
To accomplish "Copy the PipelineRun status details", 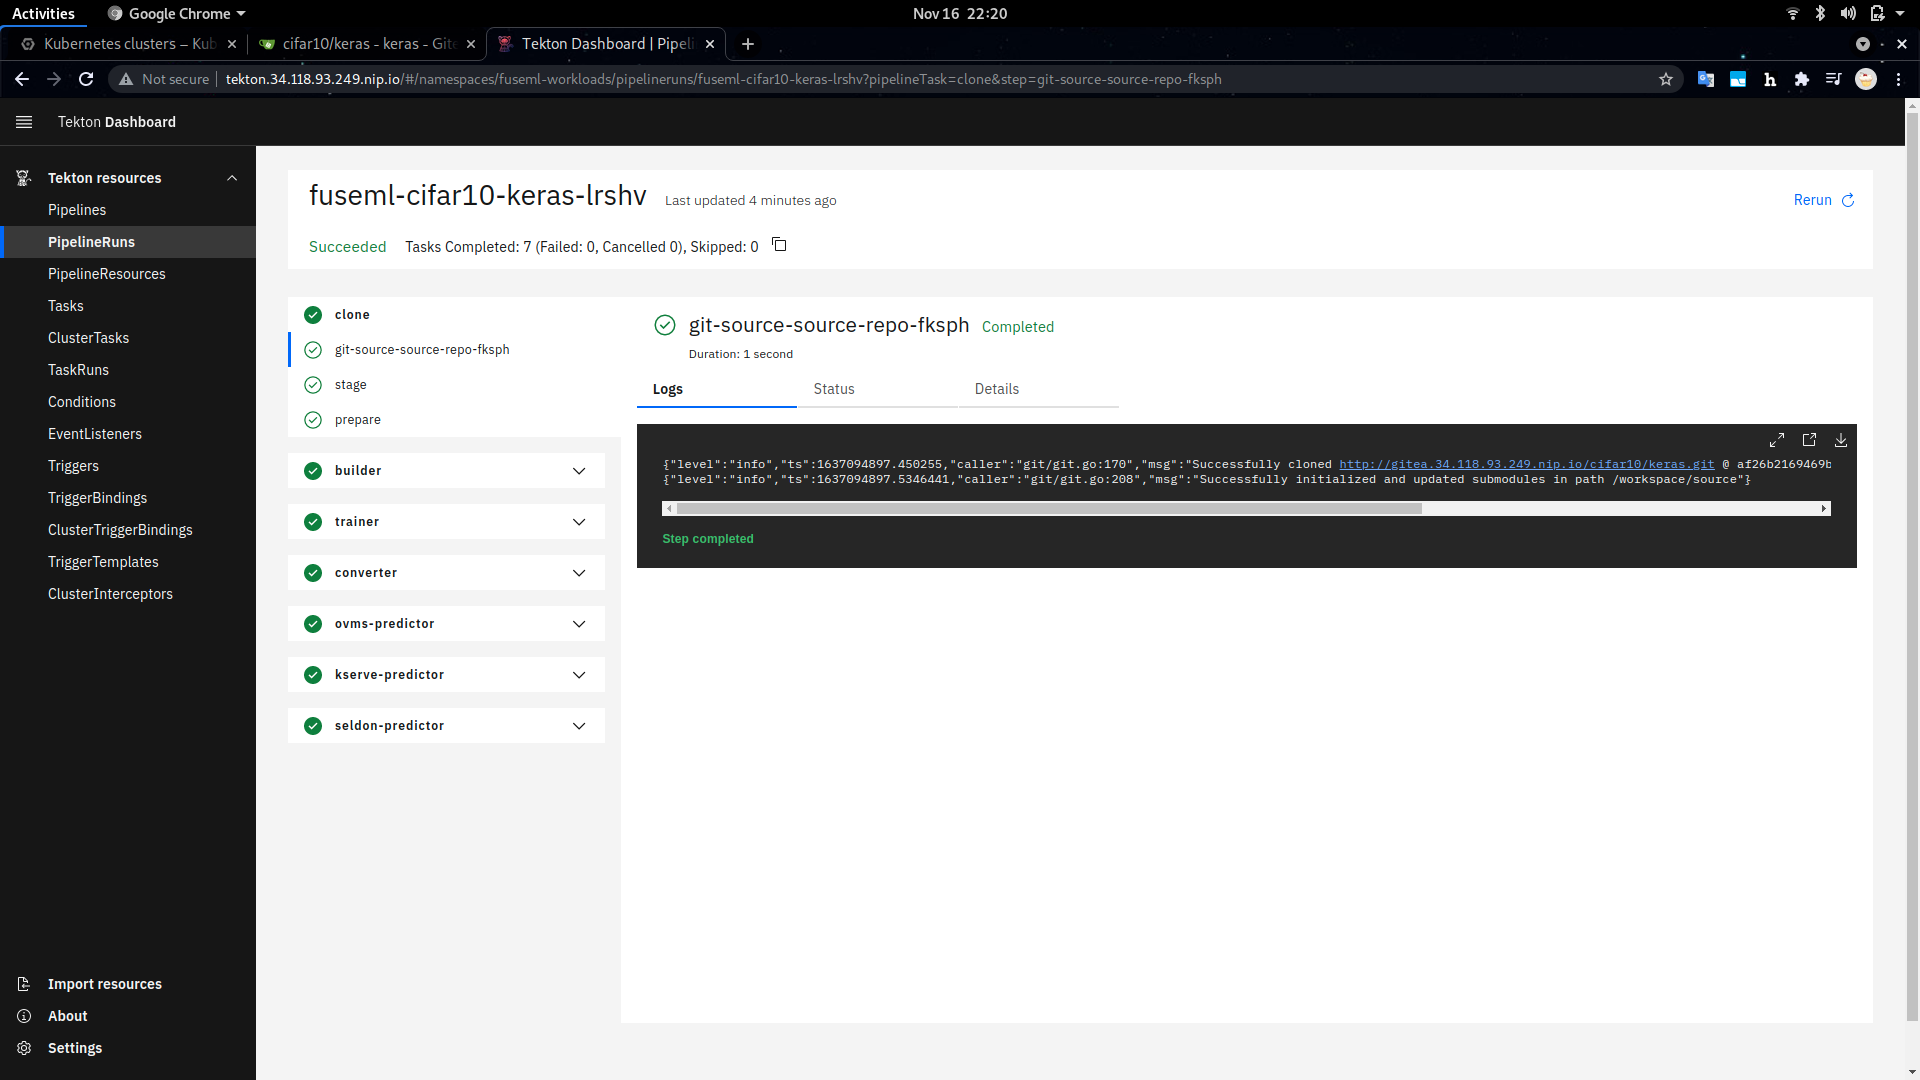I will tap(779, 244).
